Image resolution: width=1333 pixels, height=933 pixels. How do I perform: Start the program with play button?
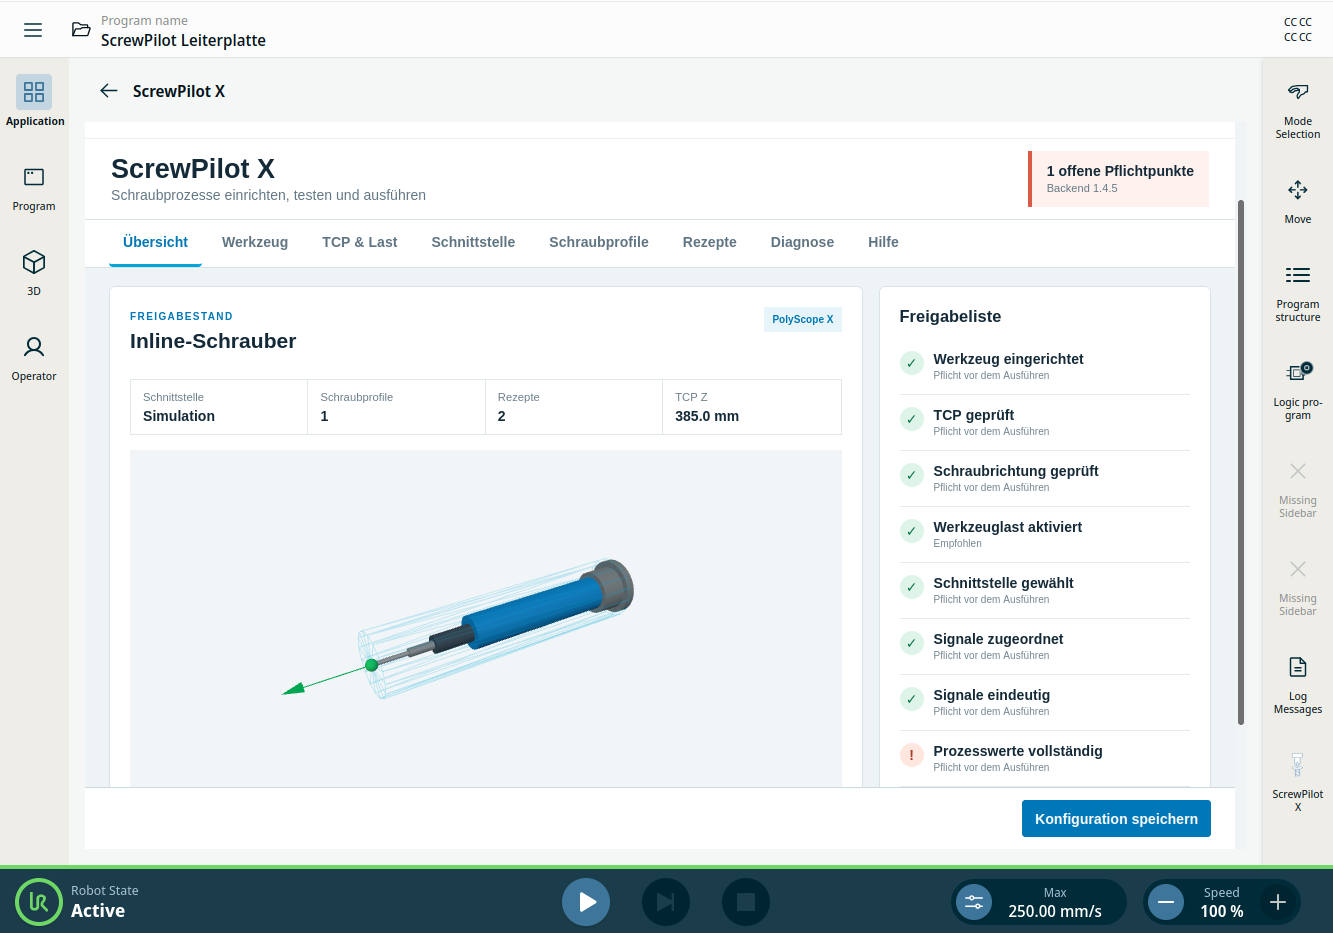coord(586,902)
